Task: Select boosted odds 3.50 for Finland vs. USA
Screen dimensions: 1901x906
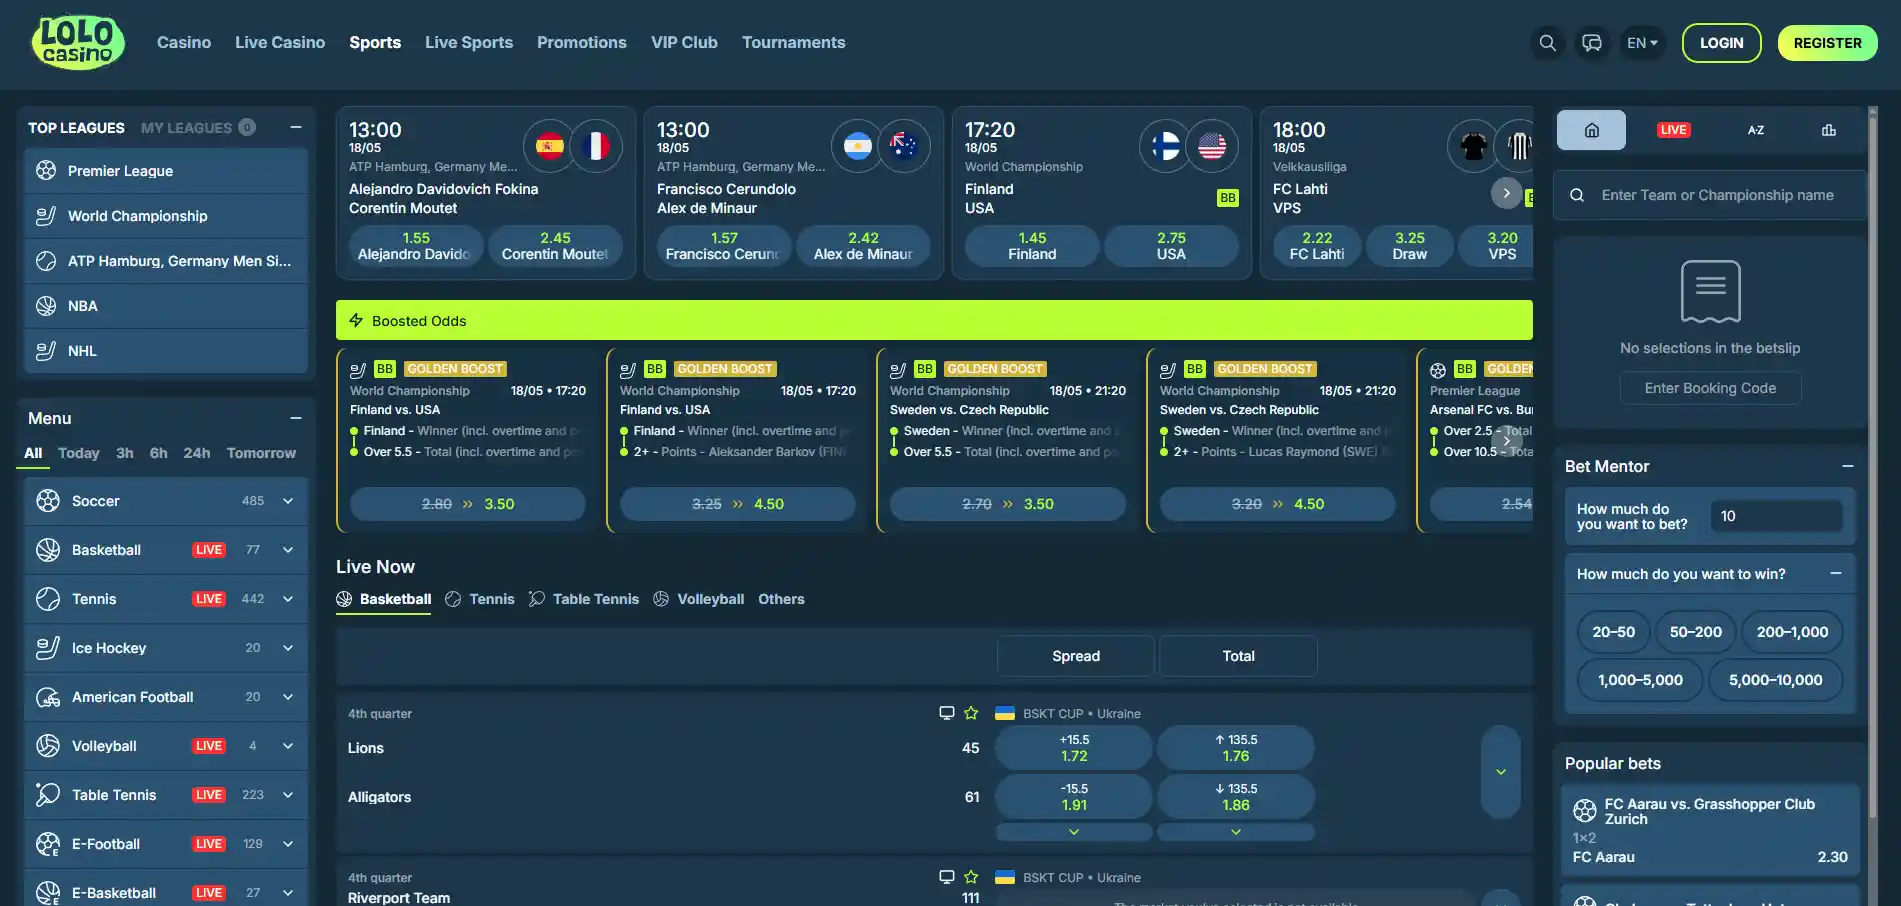Action: [468, 504]
